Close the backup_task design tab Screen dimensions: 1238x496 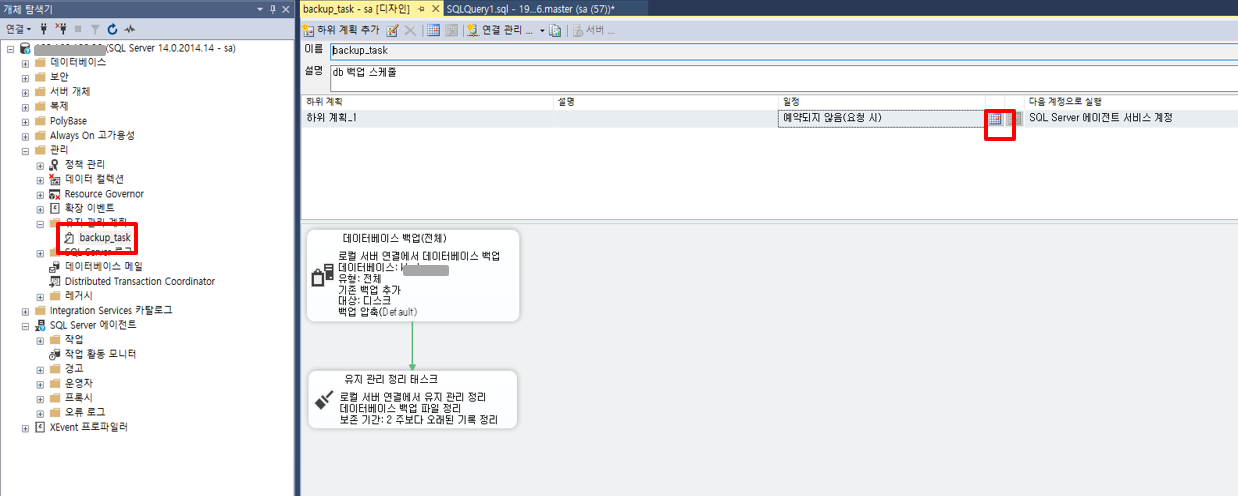click(x=436, y=8)
